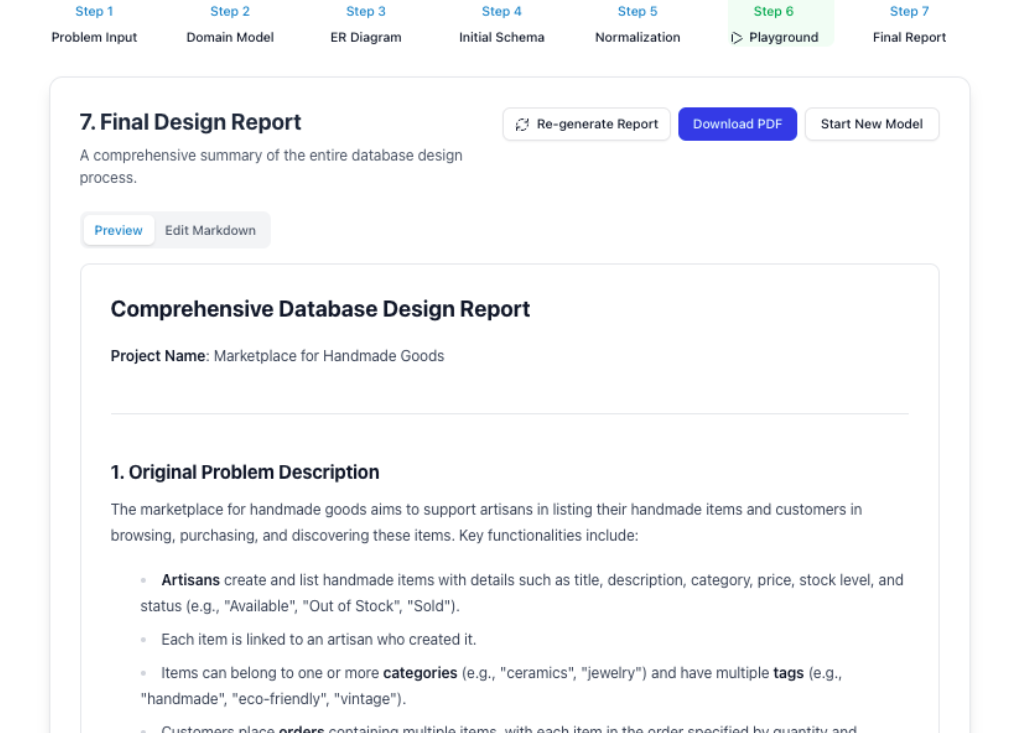
Task: Click the bold 'Artisans' word
Action: 191,580
